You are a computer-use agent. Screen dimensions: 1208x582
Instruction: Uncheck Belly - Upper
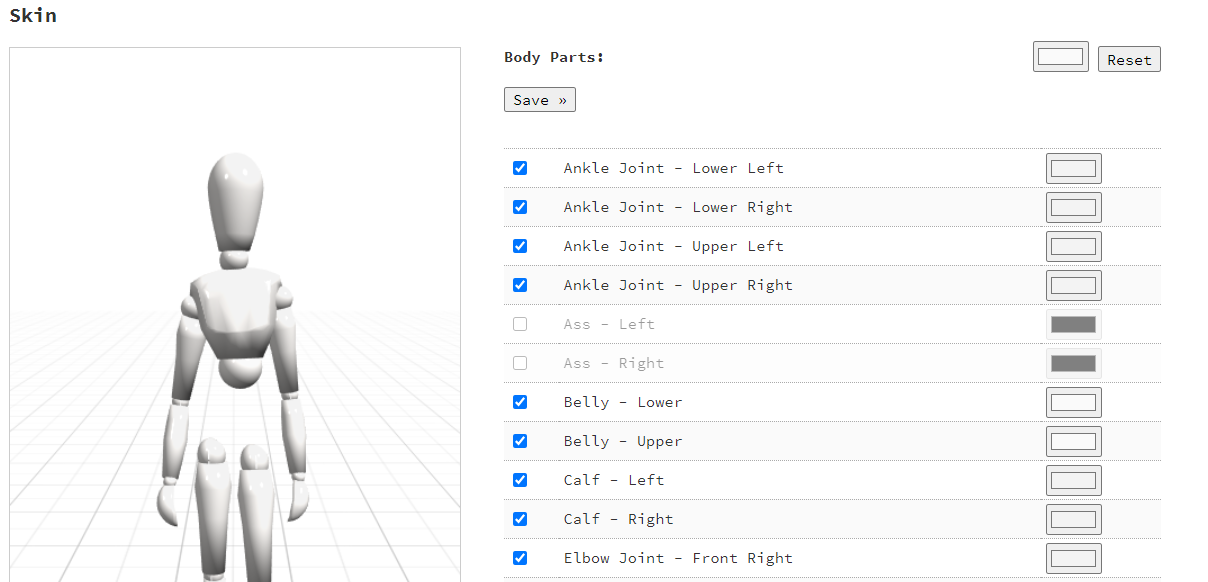(x=520, y=441)
